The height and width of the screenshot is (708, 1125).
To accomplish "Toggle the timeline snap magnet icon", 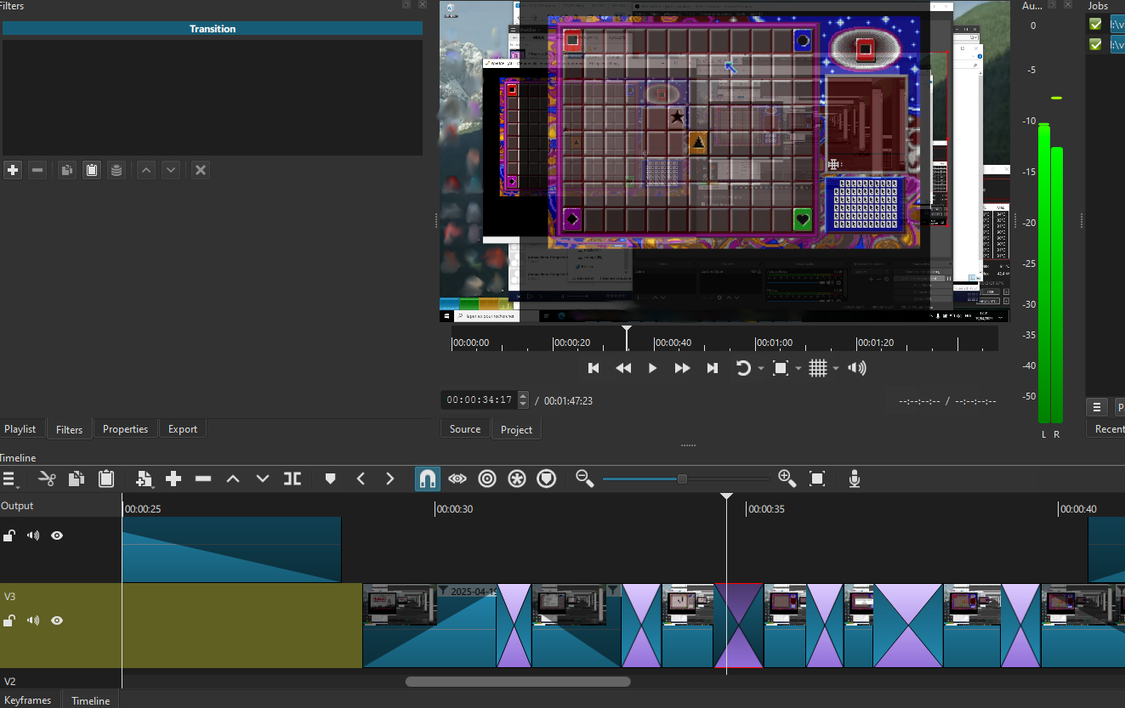I will (427, 479).
